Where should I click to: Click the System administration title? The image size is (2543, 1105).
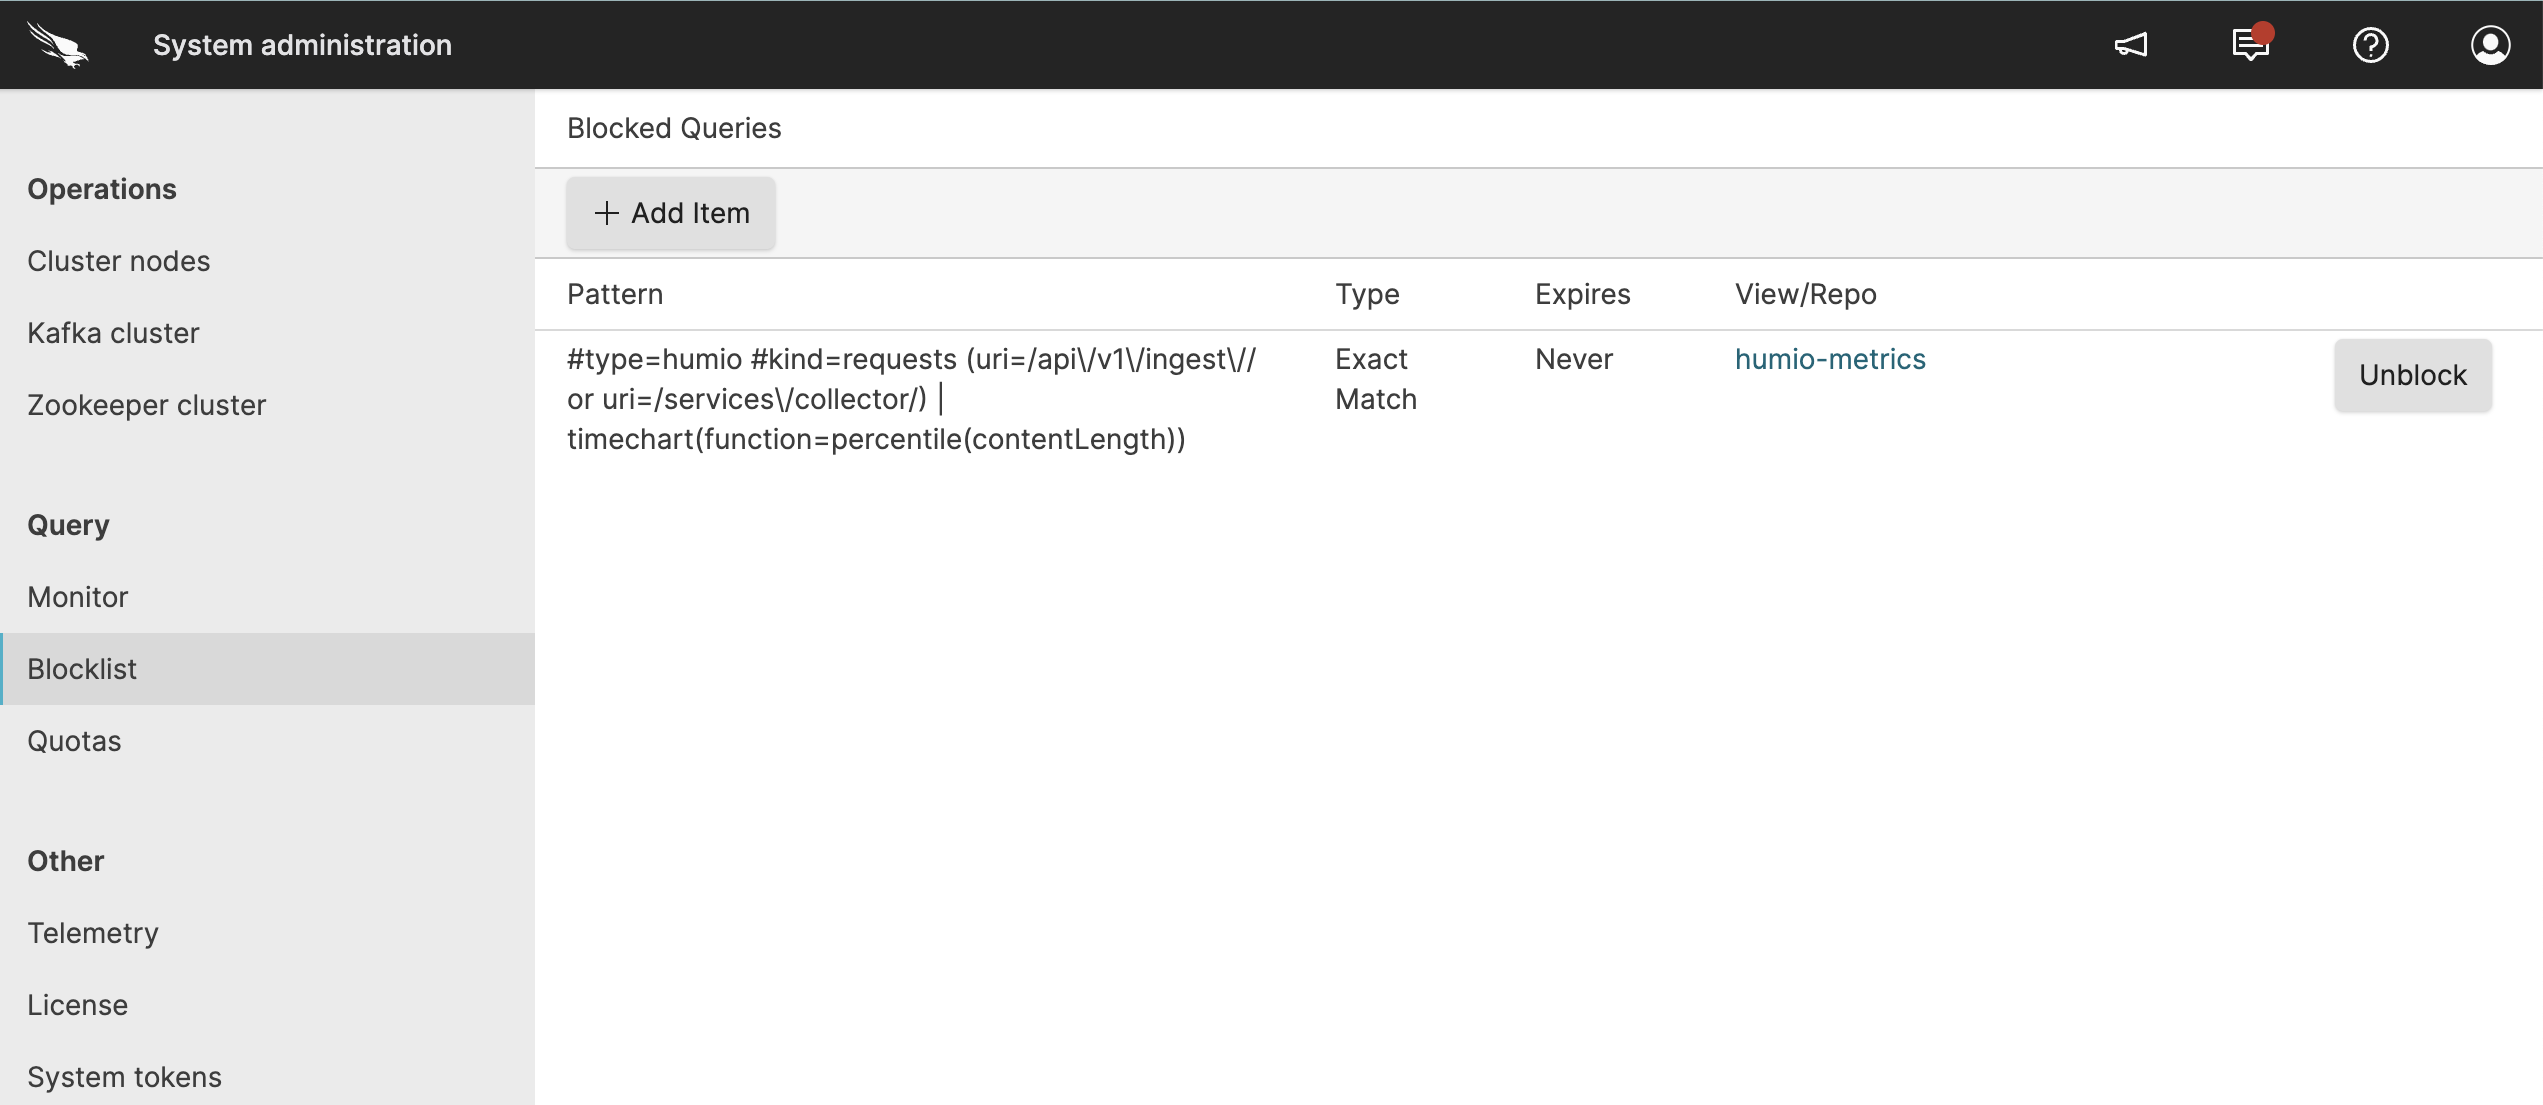(301, 44)
